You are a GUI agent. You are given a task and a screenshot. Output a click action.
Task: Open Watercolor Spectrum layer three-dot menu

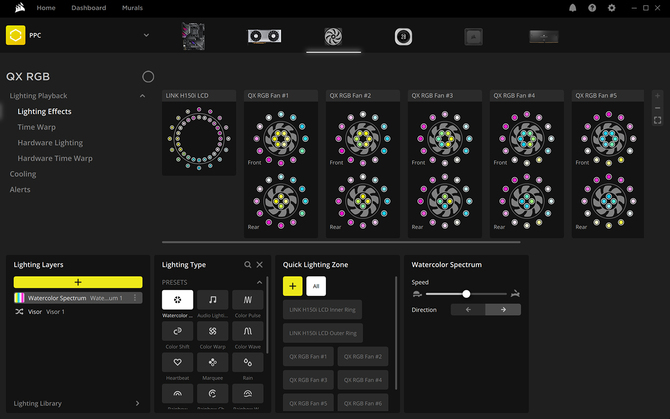(135, 298)
